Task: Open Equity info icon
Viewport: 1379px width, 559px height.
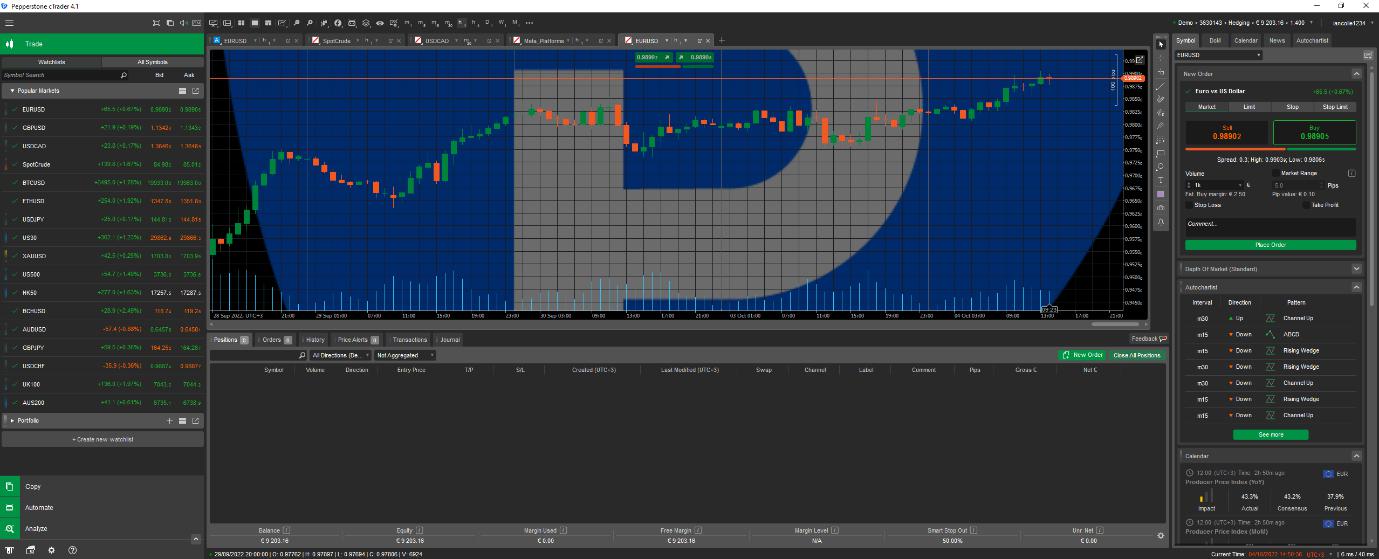Action: [x=421, y=530]
